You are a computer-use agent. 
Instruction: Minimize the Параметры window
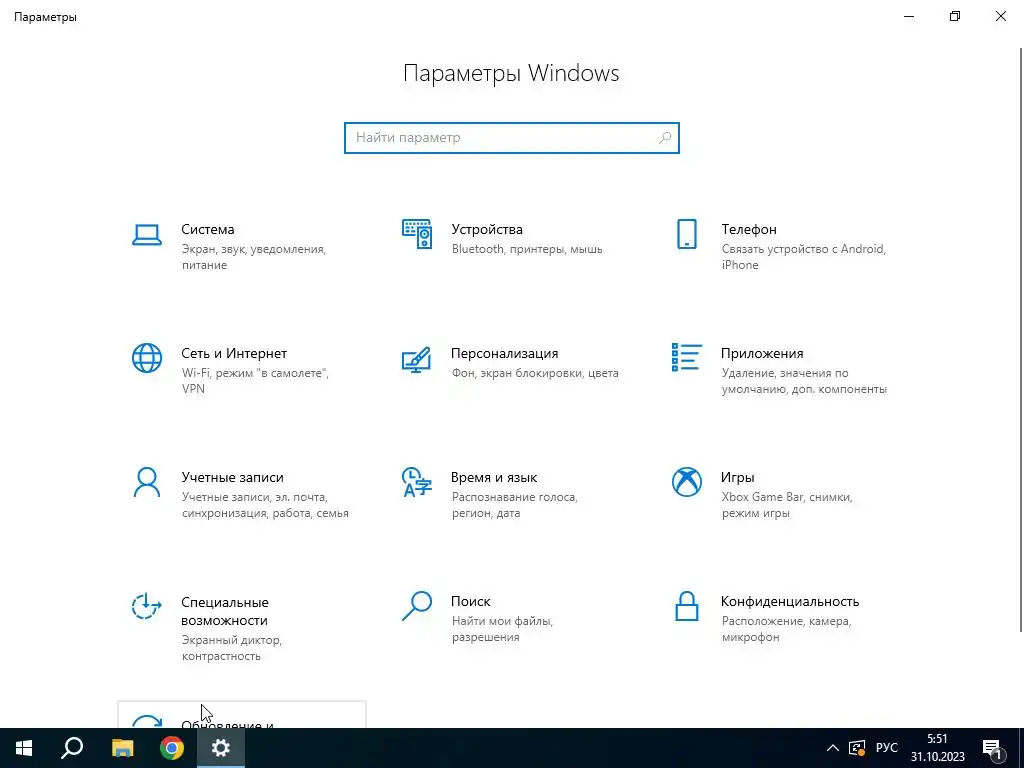(909, 16)
